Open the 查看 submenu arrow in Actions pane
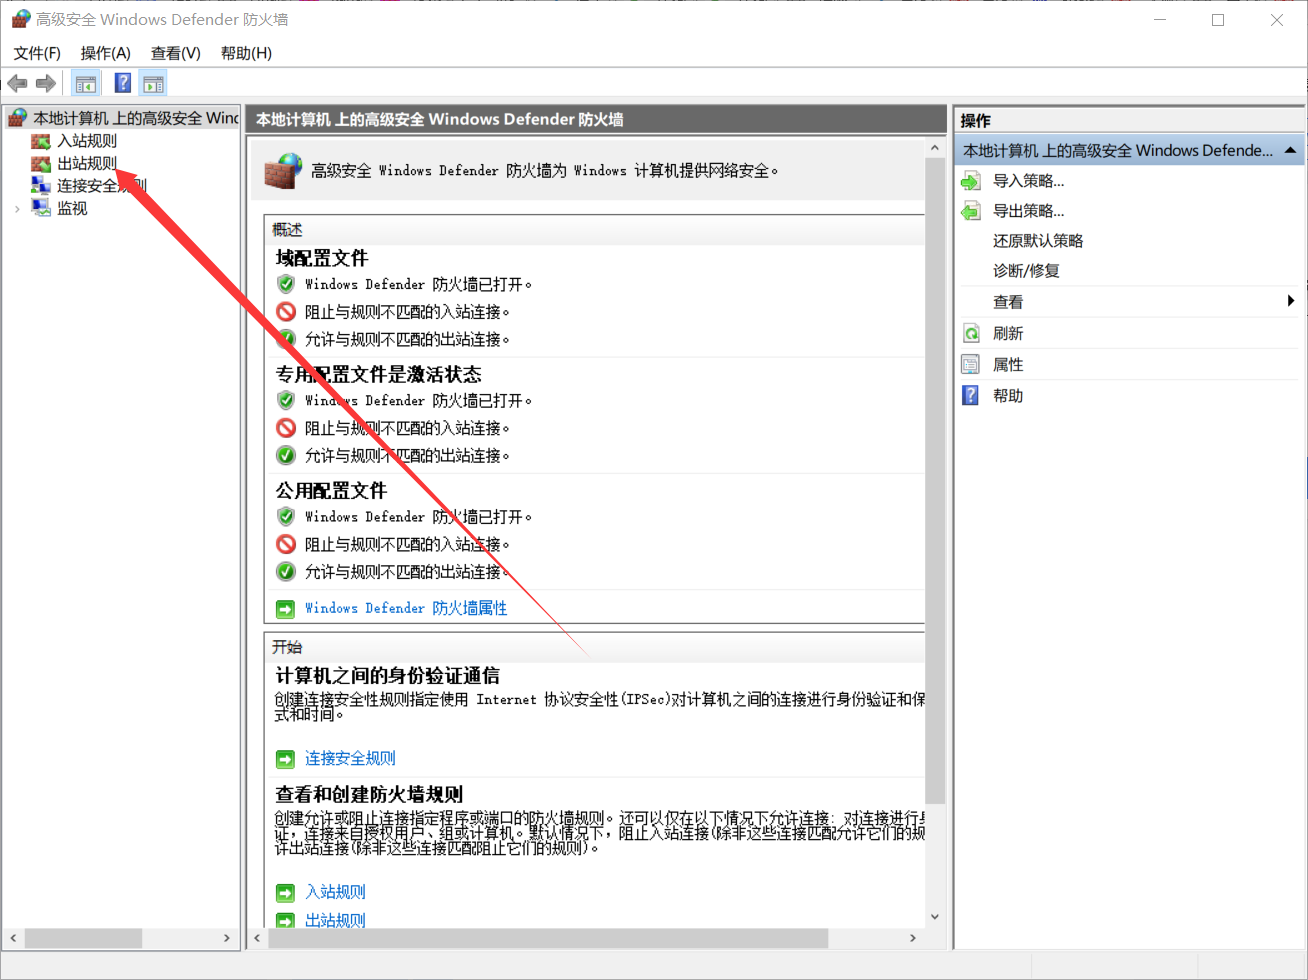 tap(1290, 300)
